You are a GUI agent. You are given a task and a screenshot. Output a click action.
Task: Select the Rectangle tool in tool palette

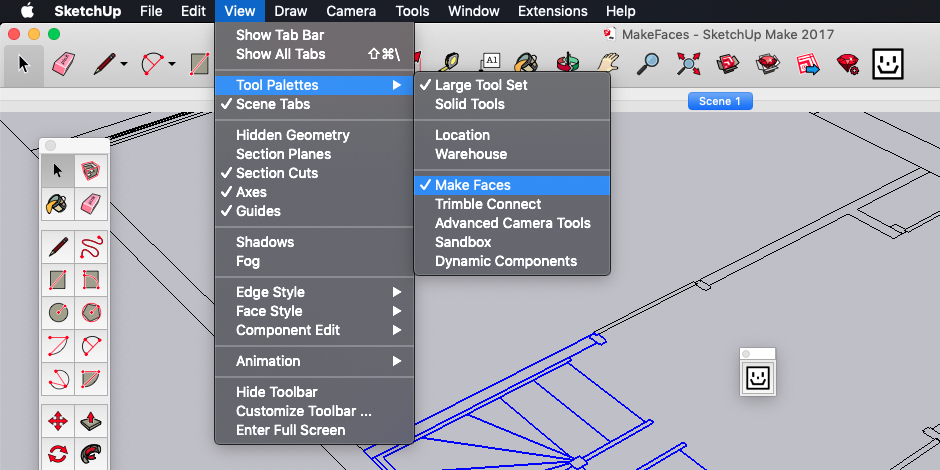[58, 280]
